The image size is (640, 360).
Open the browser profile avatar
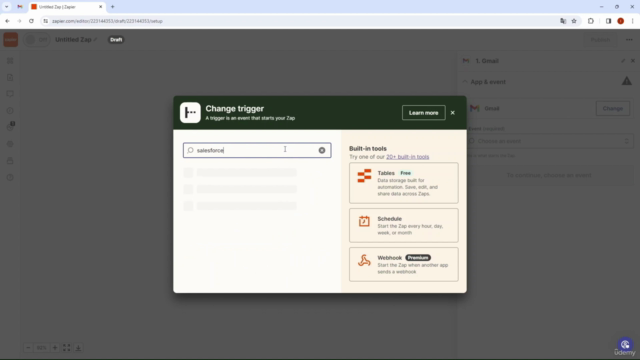[620, 21]
